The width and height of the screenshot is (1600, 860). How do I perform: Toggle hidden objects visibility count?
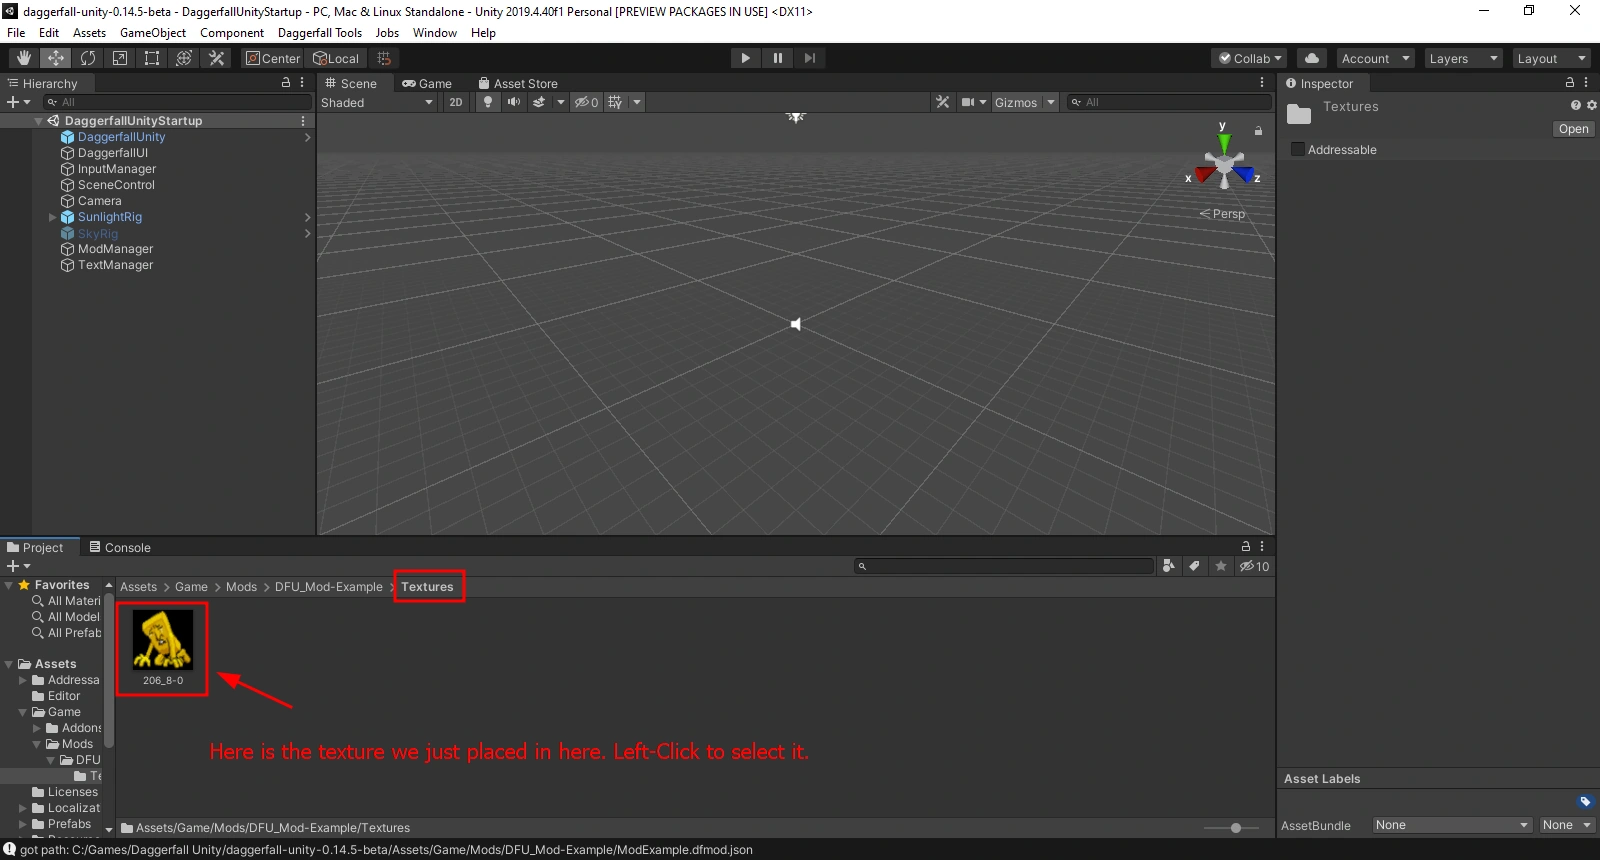(x=586, y=102)
